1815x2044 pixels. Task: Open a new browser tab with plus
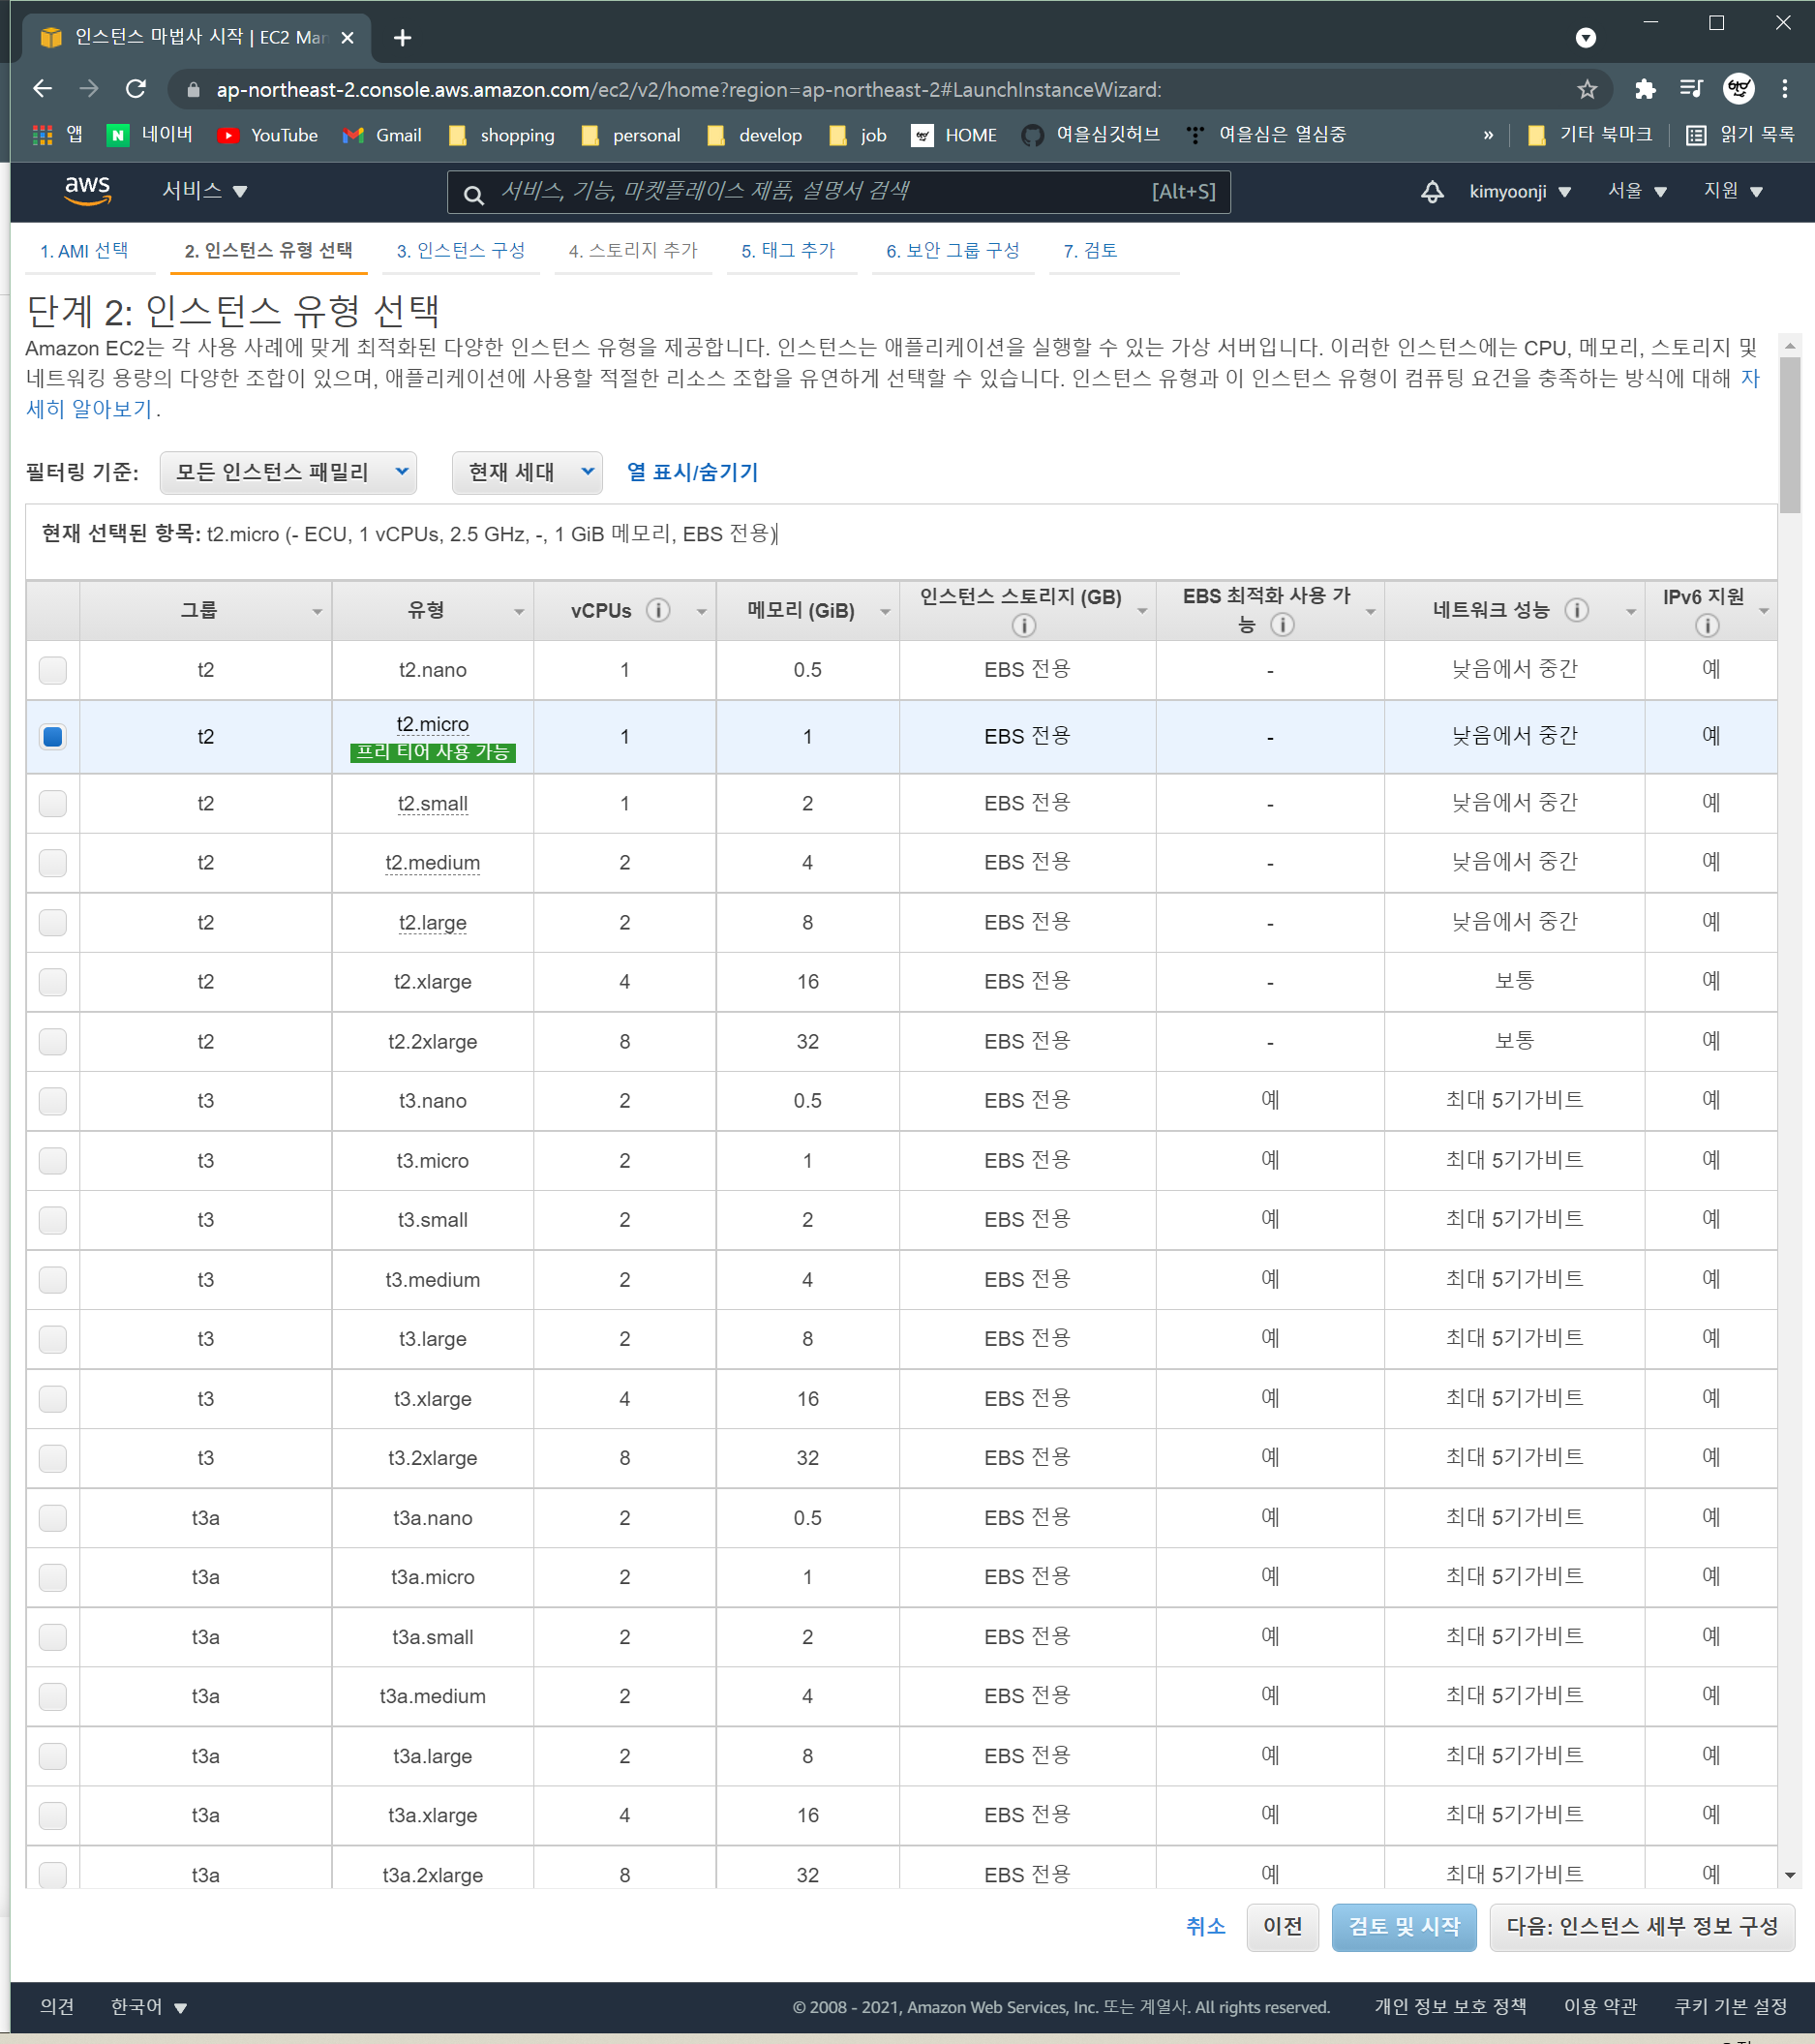(x=402, y=38)
